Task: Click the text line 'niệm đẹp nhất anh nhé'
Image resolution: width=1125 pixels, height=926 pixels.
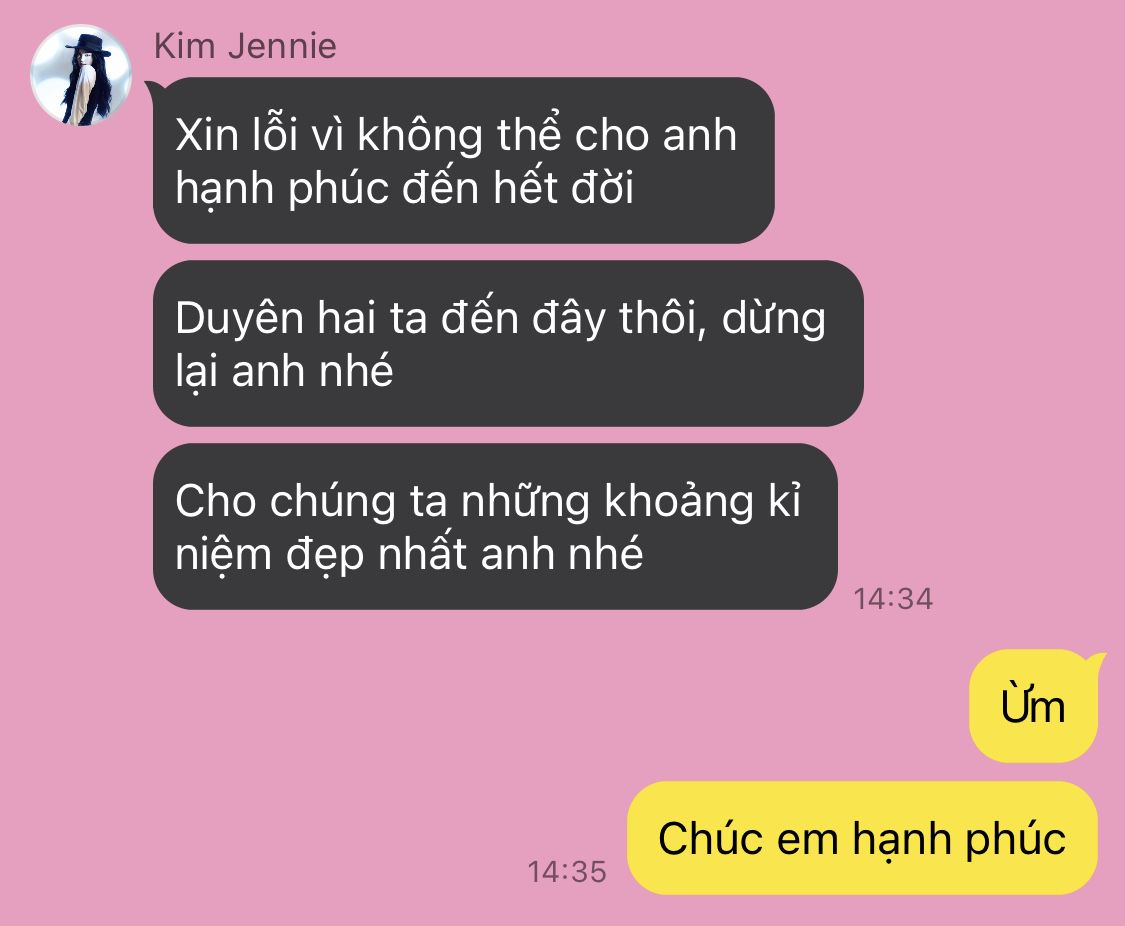Action: 409,554
